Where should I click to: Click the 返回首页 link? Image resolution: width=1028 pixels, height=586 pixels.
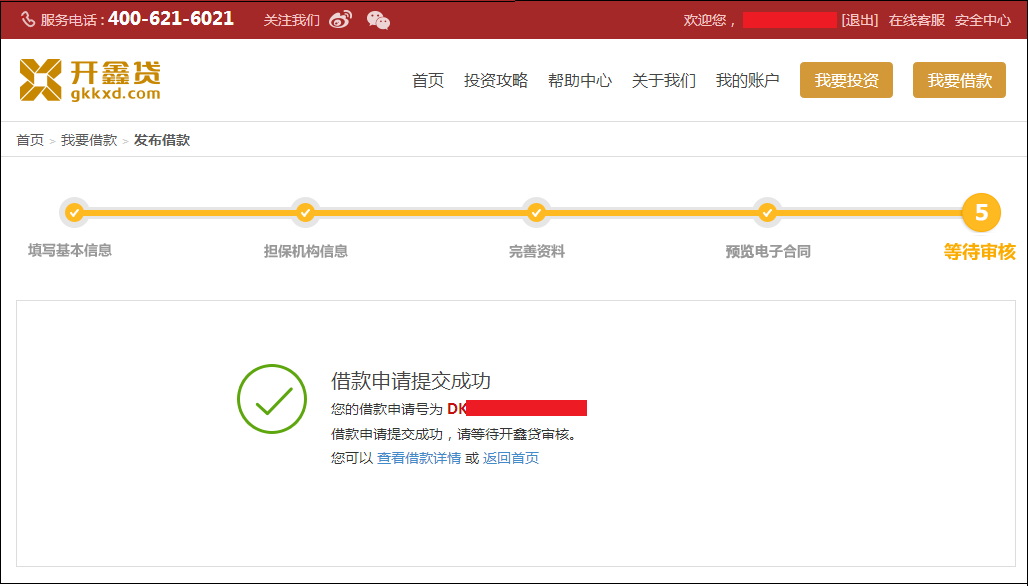click(511, 458)
